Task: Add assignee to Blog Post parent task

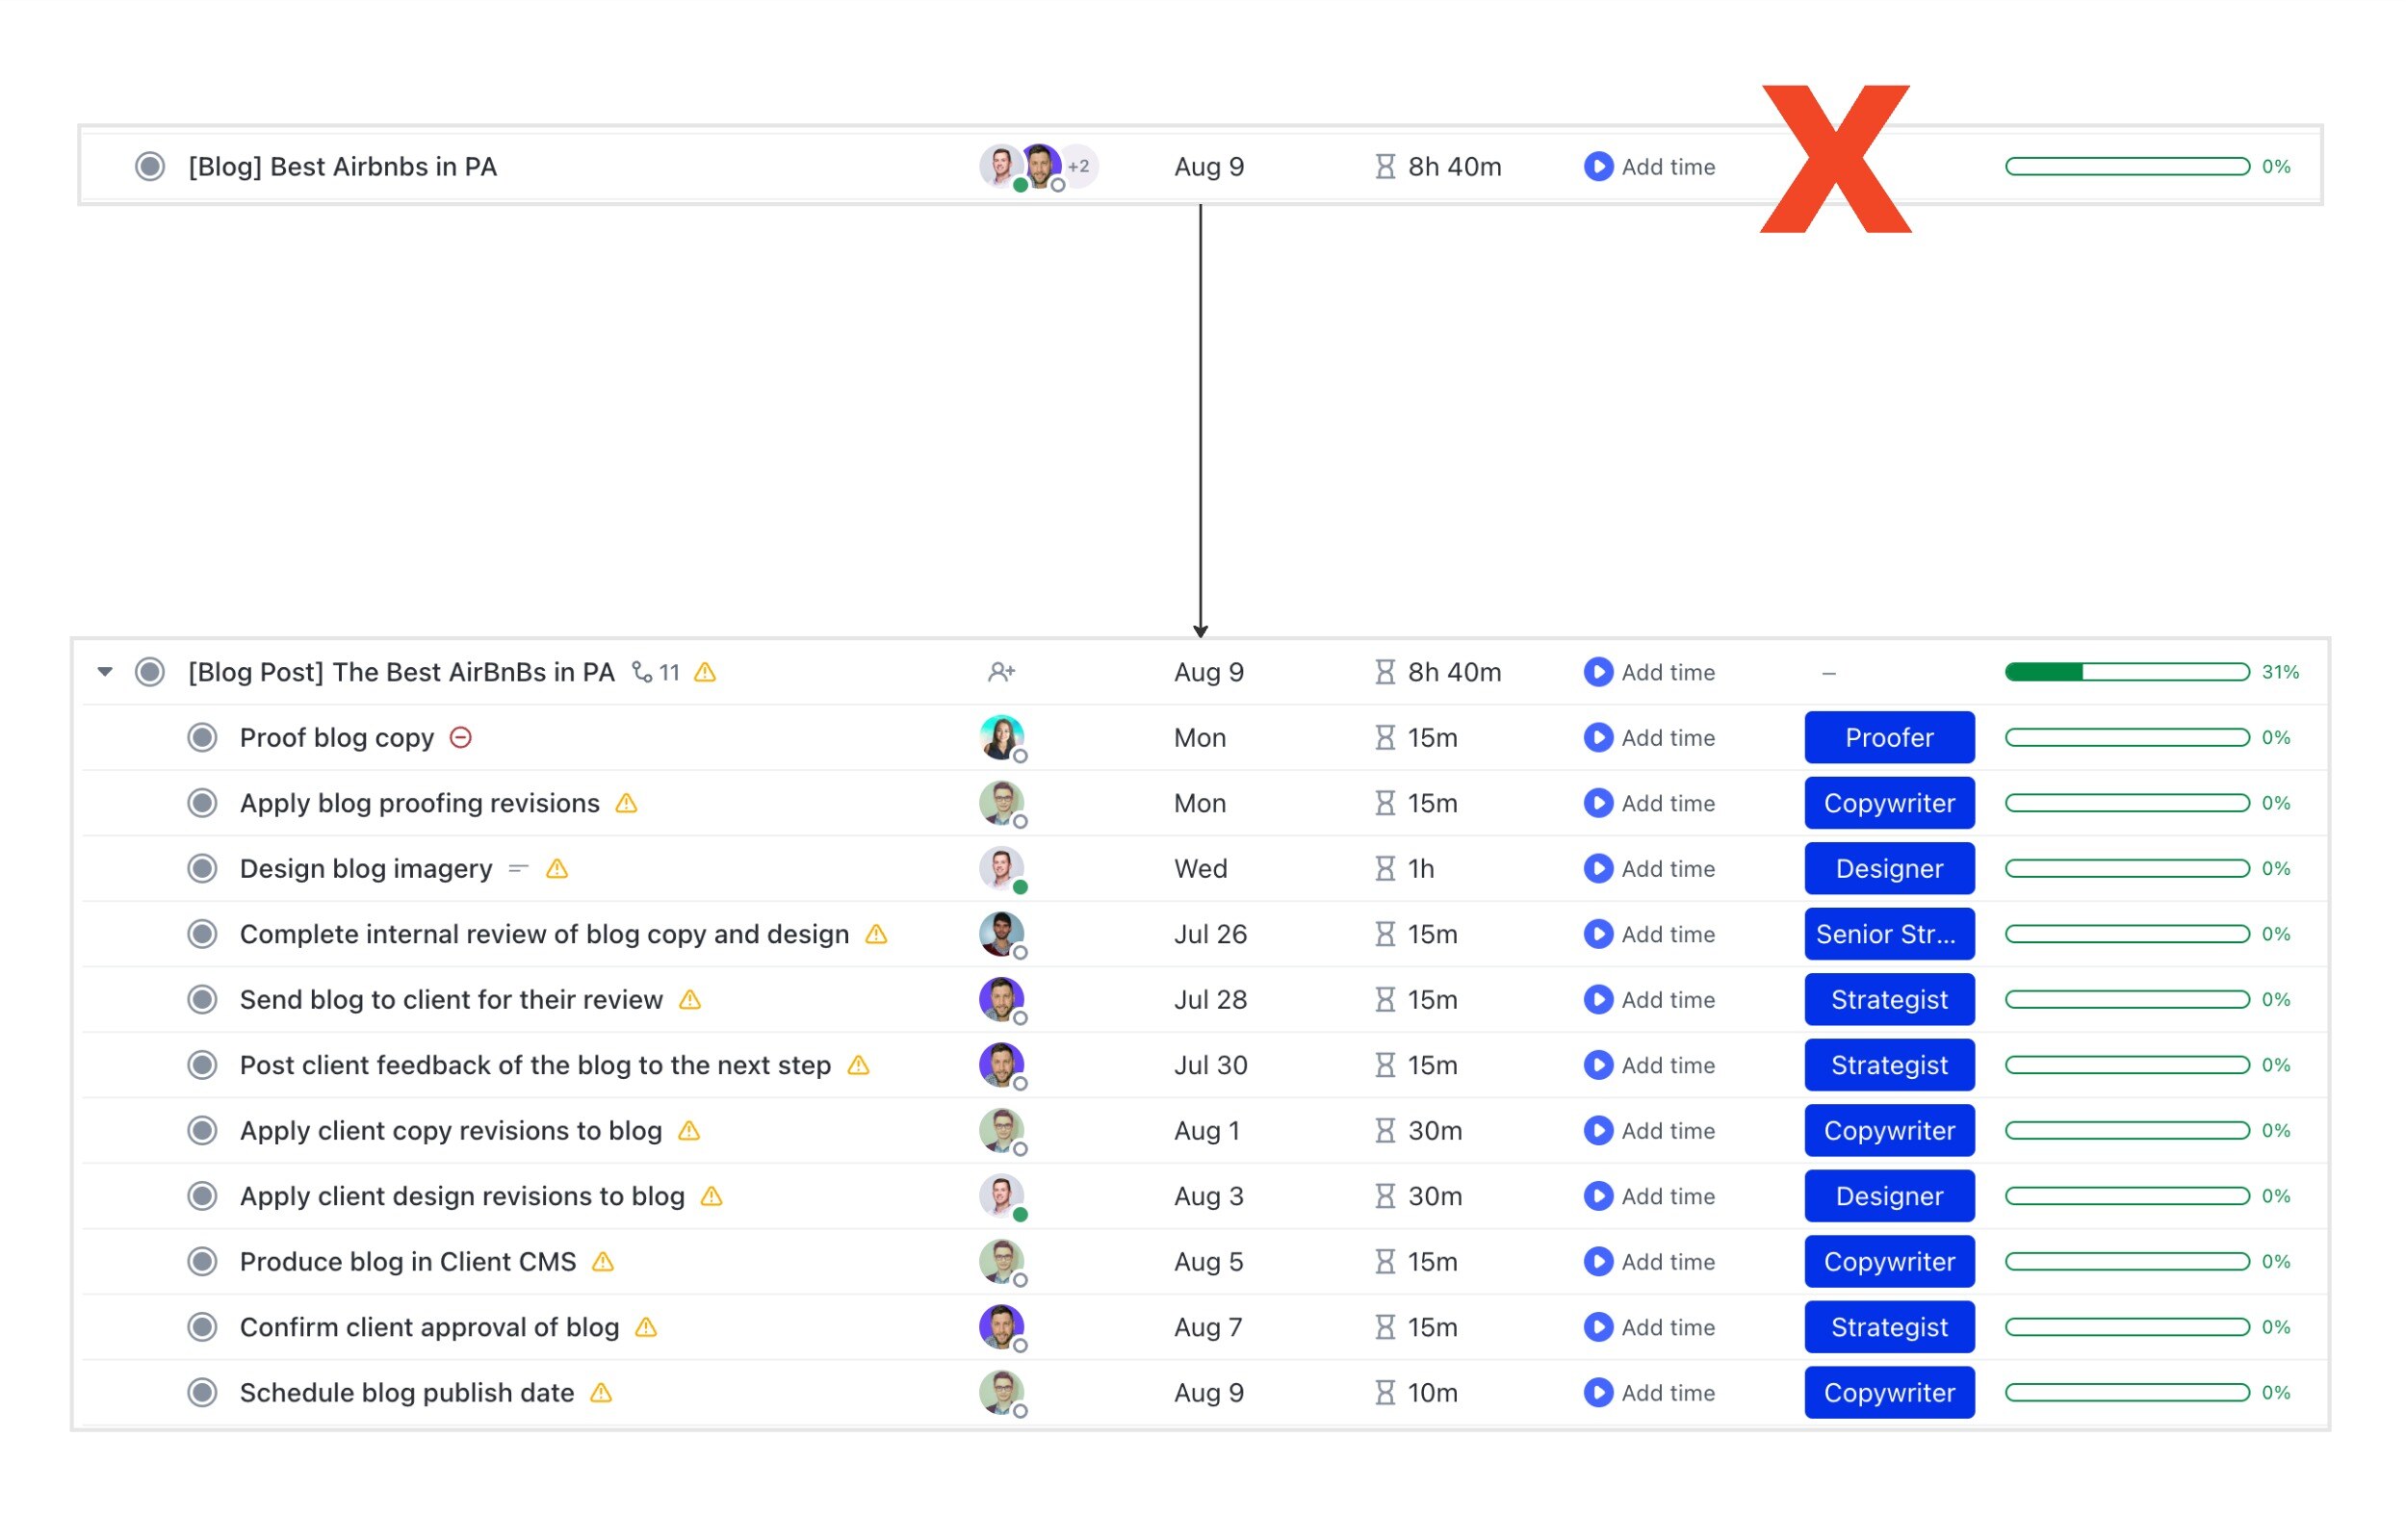Action: pyautogui.click(x=1001, y=672)
